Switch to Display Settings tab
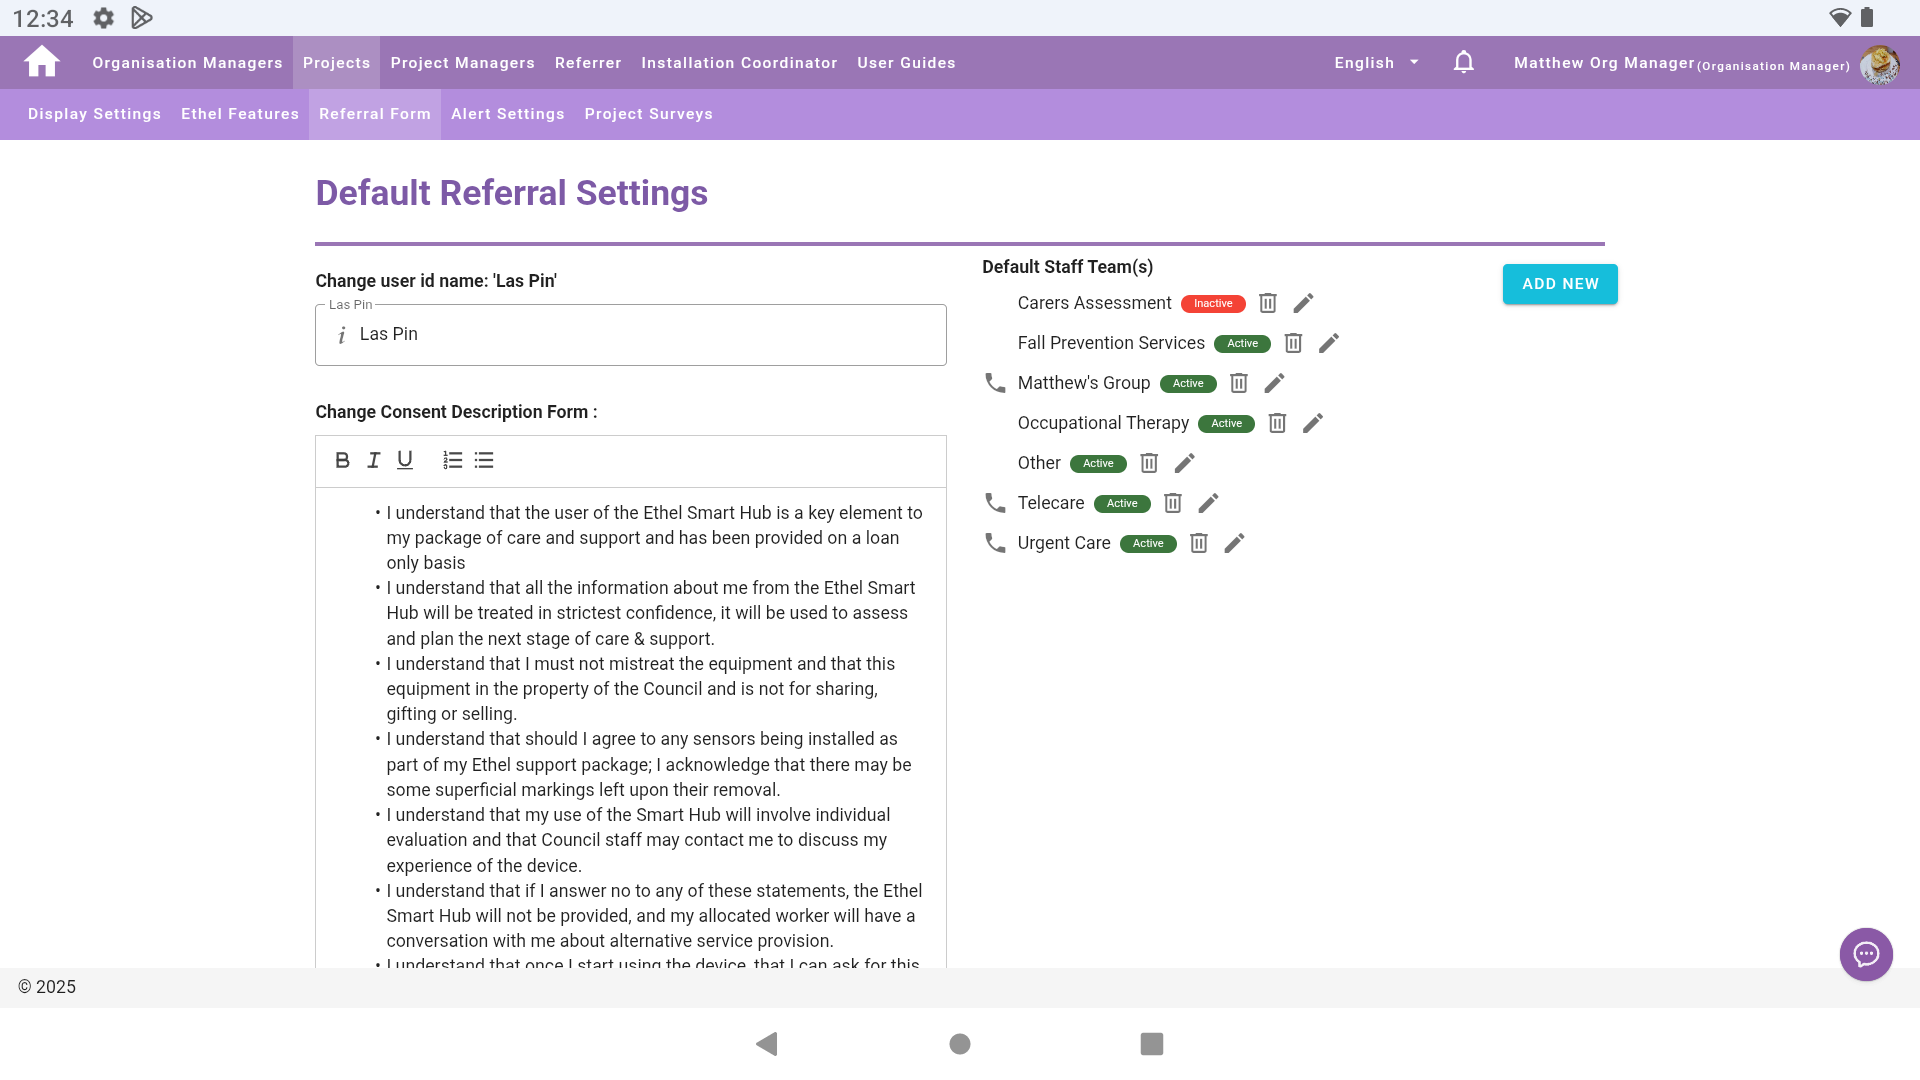 coord(94,114)
